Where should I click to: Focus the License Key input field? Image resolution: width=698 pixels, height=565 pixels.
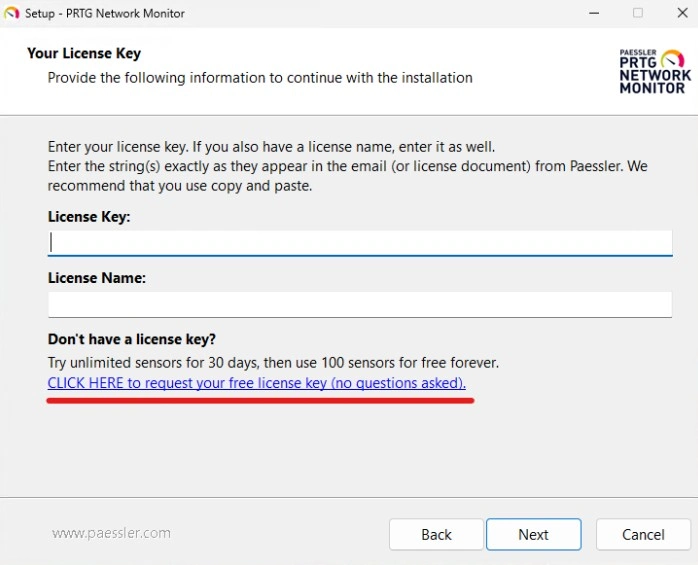pyautogui.click(x=360, y=243)
